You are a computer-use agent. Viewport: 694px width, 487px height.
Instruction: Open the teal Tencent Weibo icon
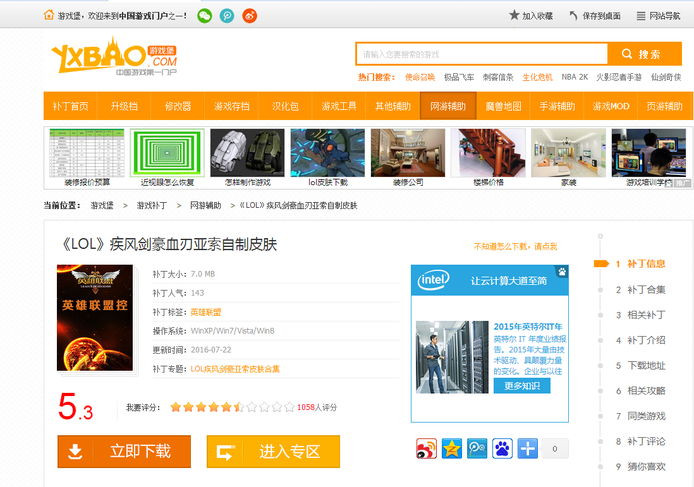(227, 16)
